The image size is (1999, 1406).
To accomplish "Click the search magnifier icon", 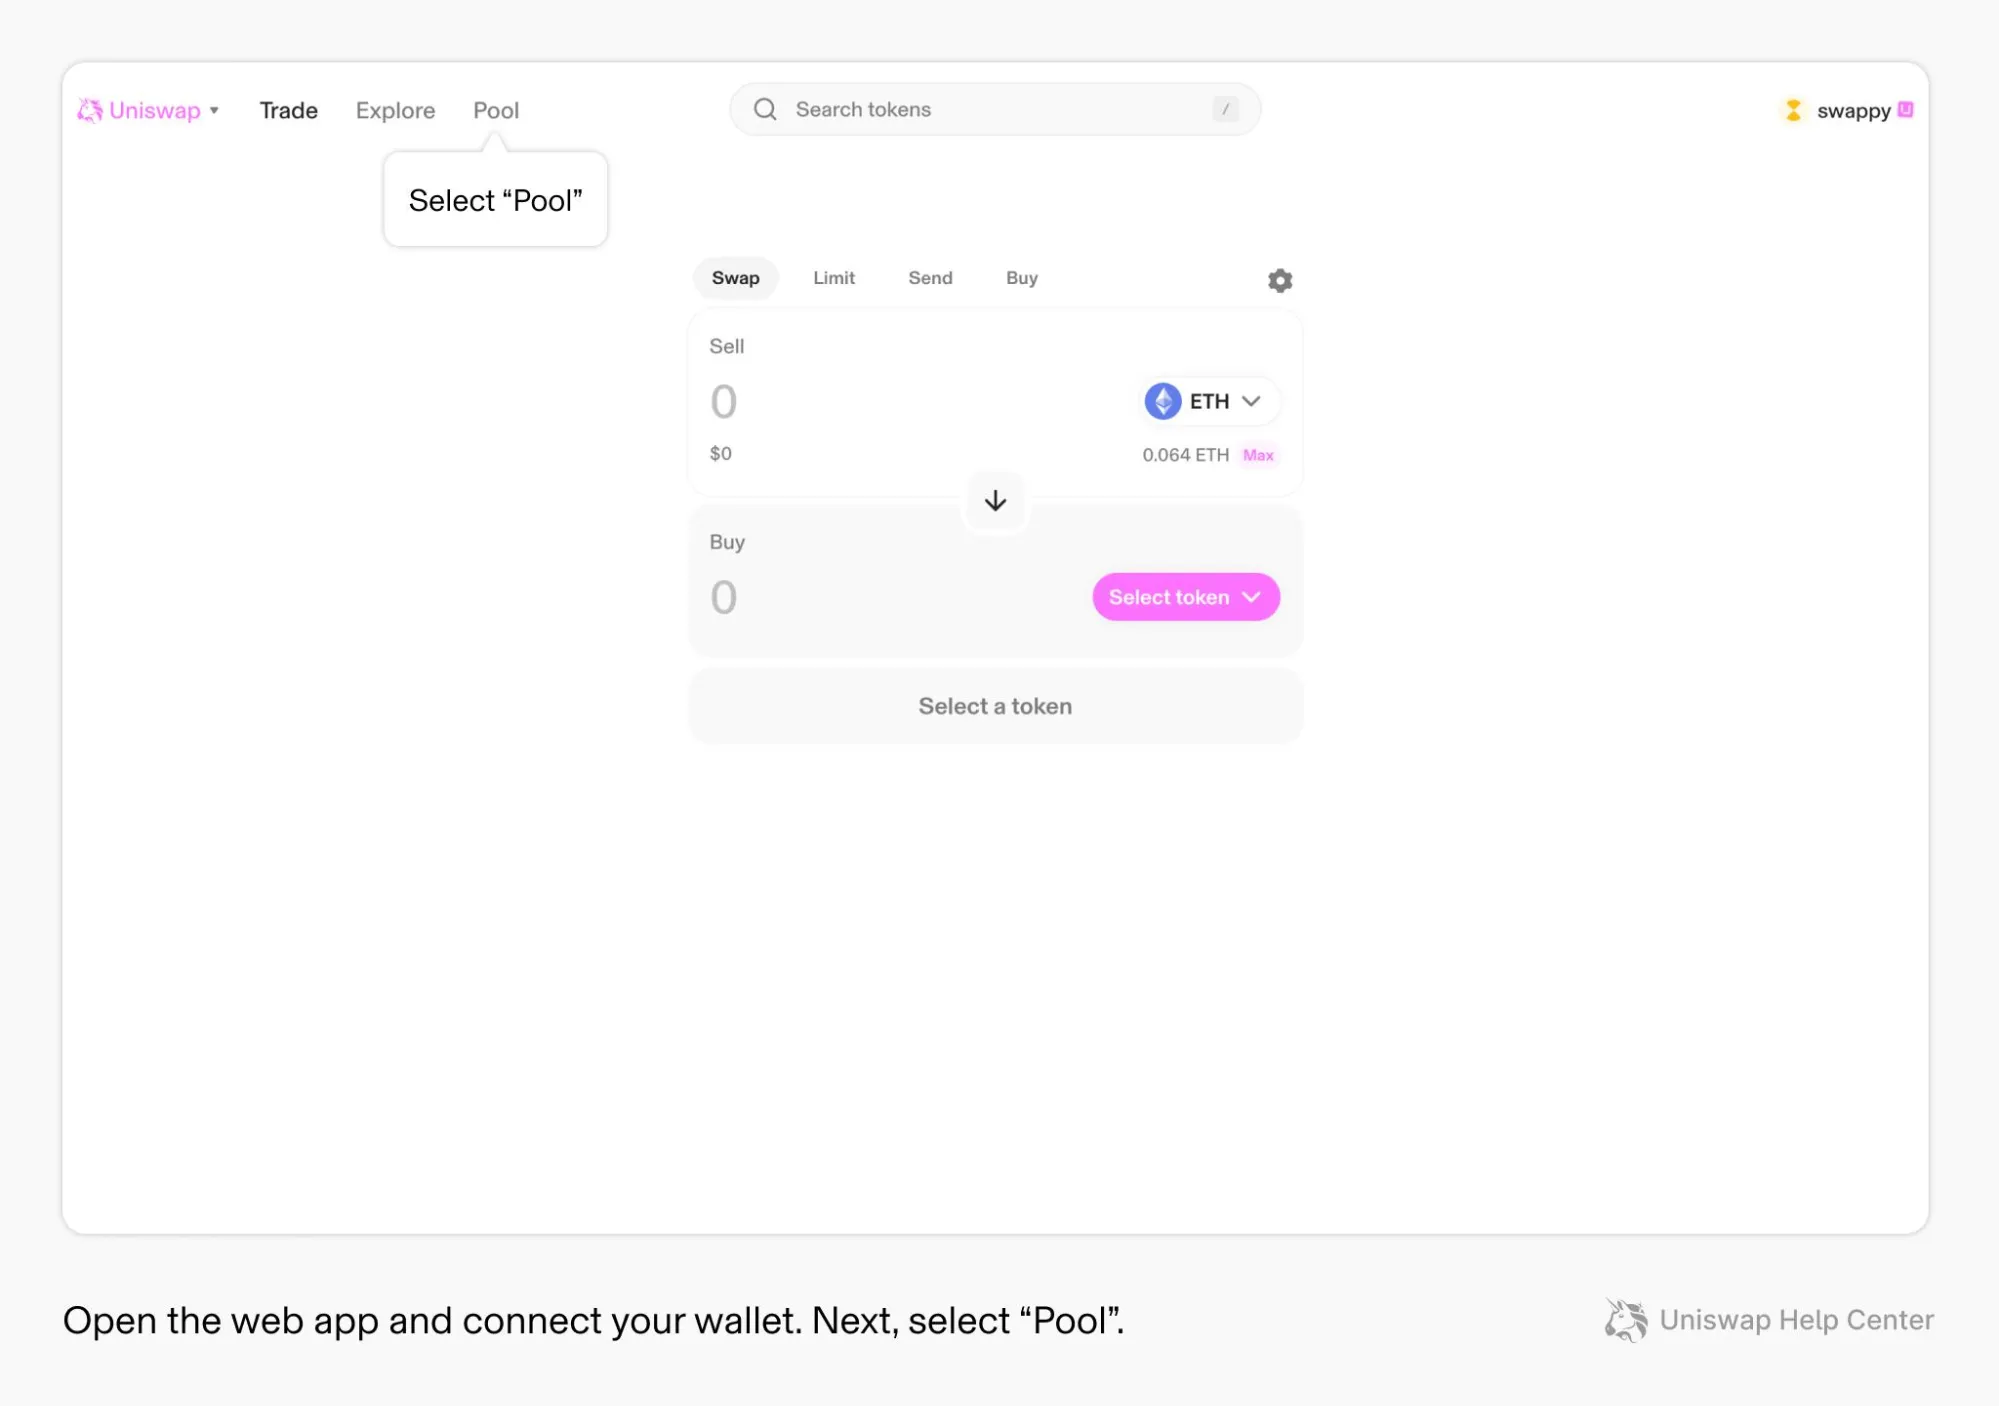I will point(765,109).
